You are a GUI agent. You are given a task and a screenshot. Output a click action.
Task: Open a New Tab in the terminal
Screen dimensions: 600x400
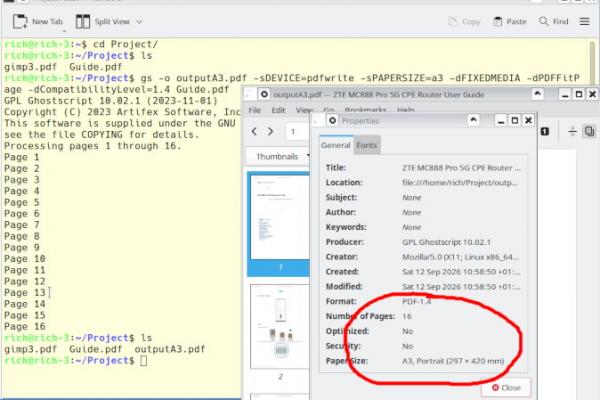click(38, 21)
